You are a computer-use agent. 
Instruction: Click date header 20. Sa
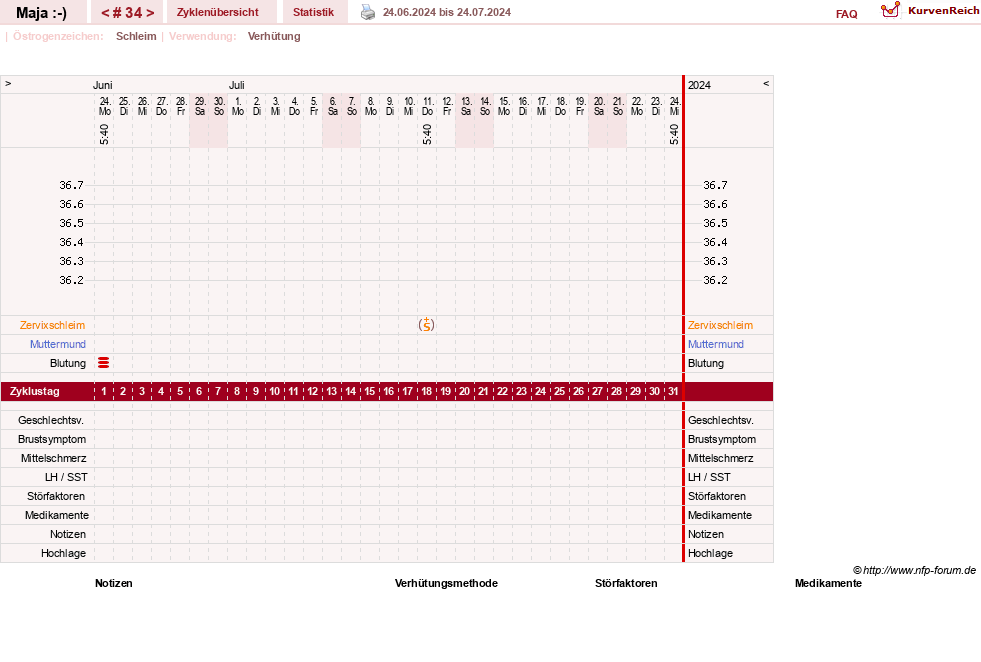pos(599,106)
